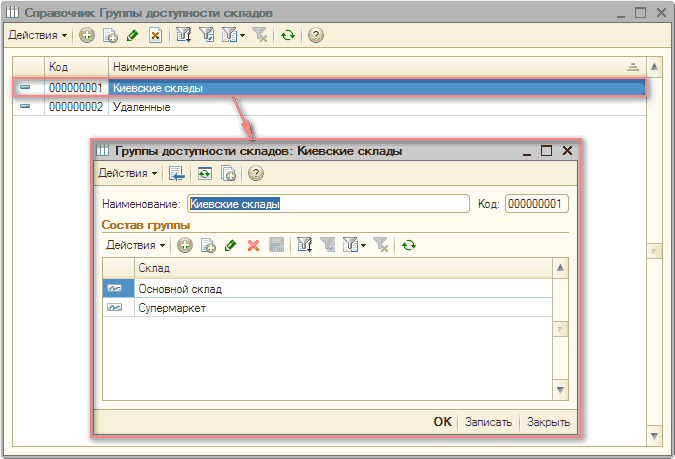Refresh the main catalog list with the green arrows icon

tap(288, 35)
